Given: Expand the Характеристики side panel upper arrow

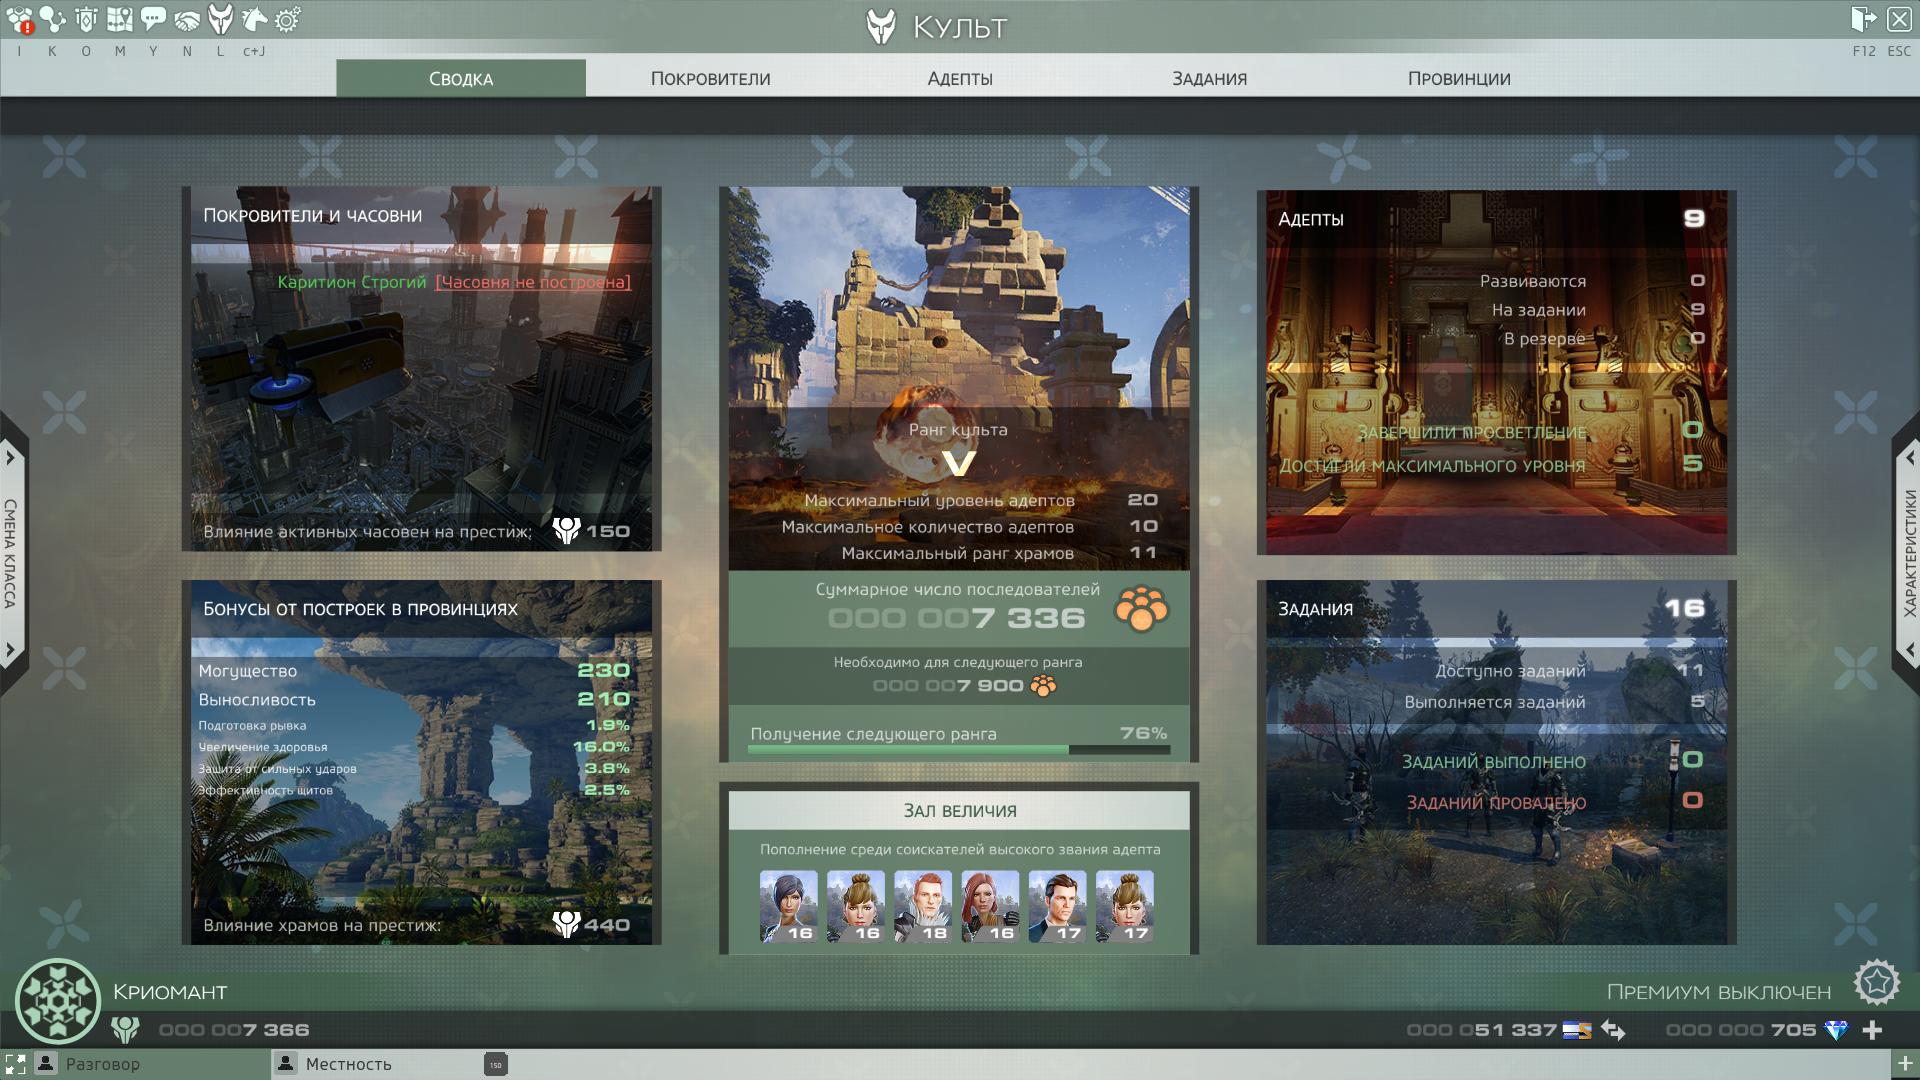Looking at the screenshot, I should click(x=1909, y=458).
